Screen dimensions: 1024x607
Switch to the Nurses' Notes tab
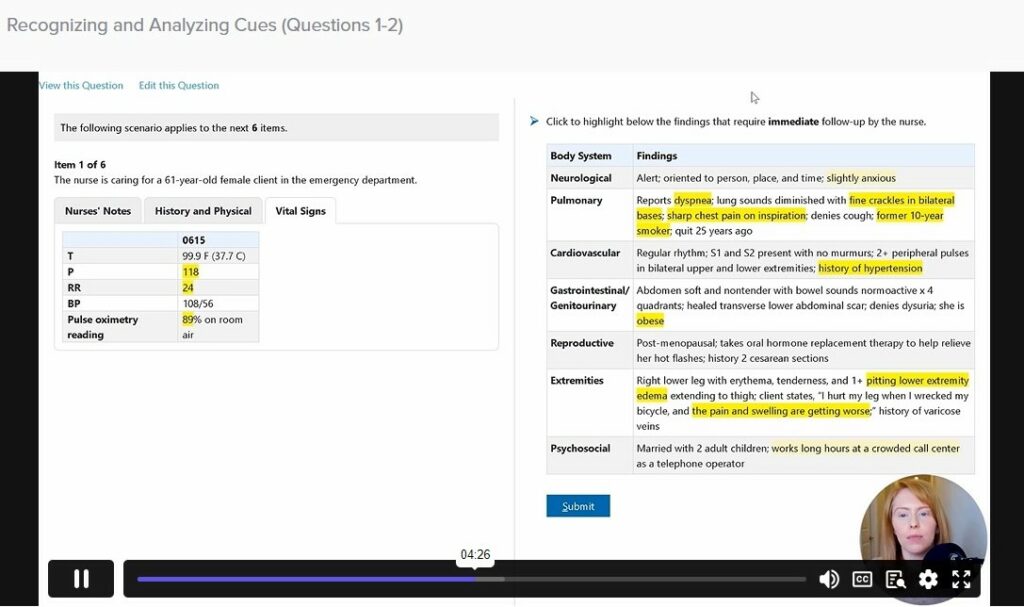(x=97, y=210)
